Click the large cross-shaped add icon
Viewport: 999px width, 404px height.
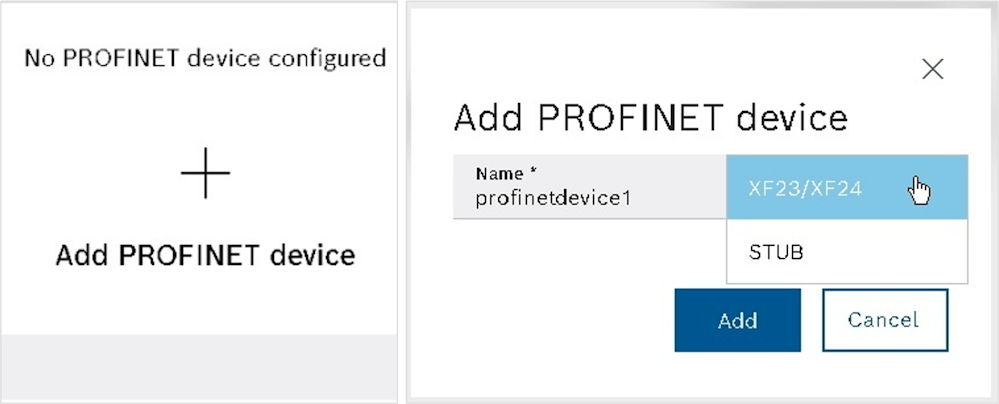coord(205,173)
